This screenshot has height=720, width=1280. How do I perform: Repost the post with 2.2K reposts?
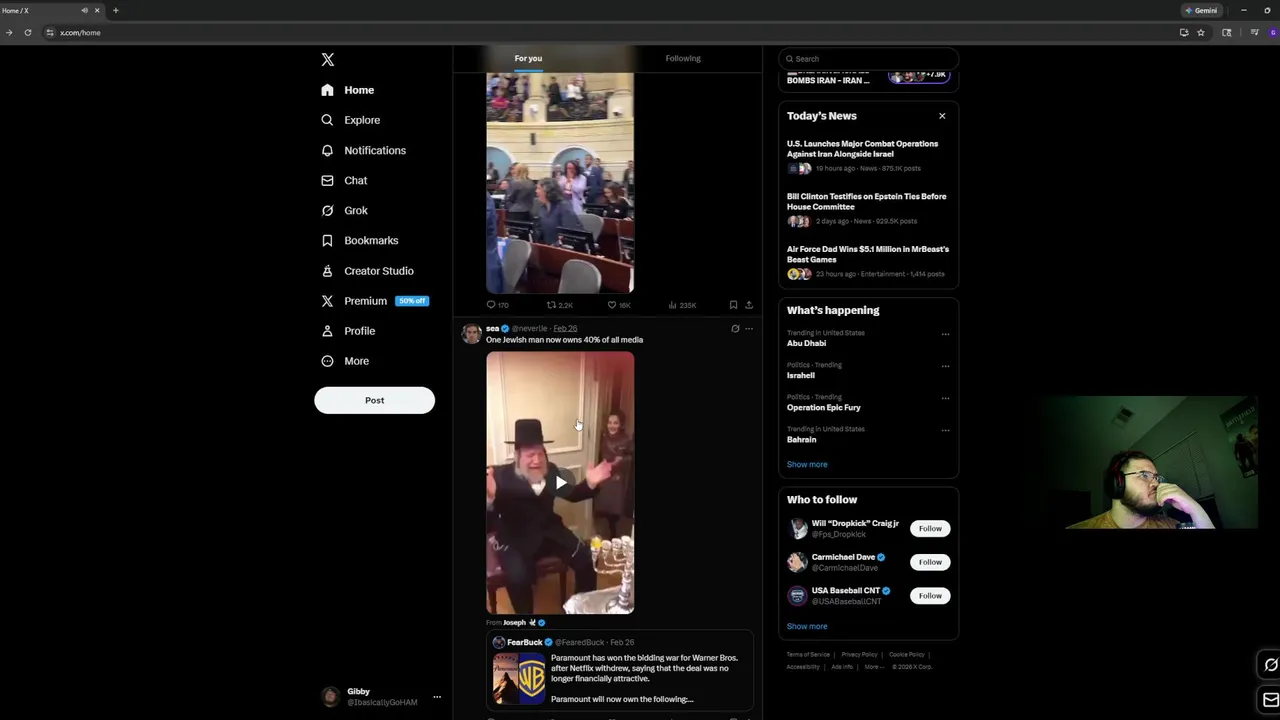[x=559, y=305]
